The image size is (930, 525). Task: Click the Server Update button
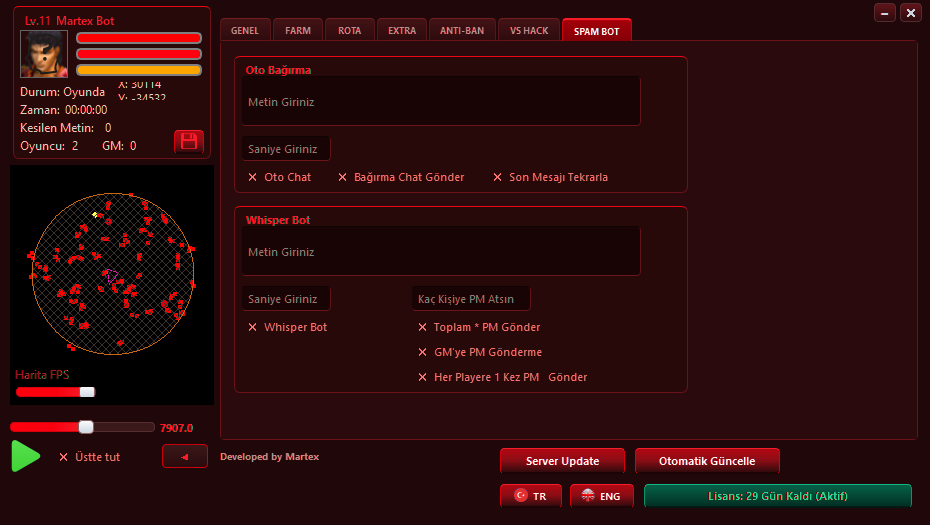[562, 461]
